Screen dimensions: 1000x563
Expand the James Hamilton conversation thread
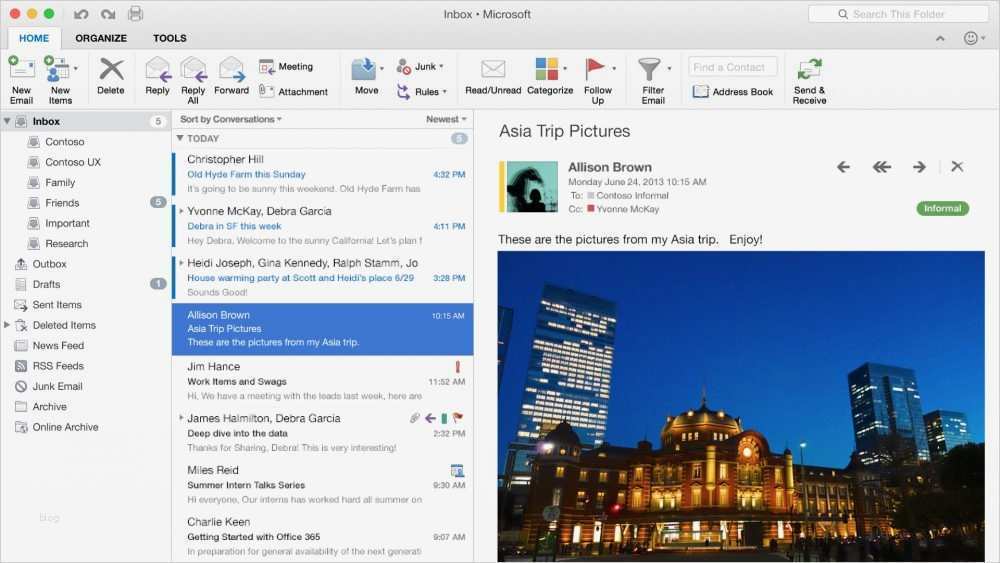click(181, 418)
